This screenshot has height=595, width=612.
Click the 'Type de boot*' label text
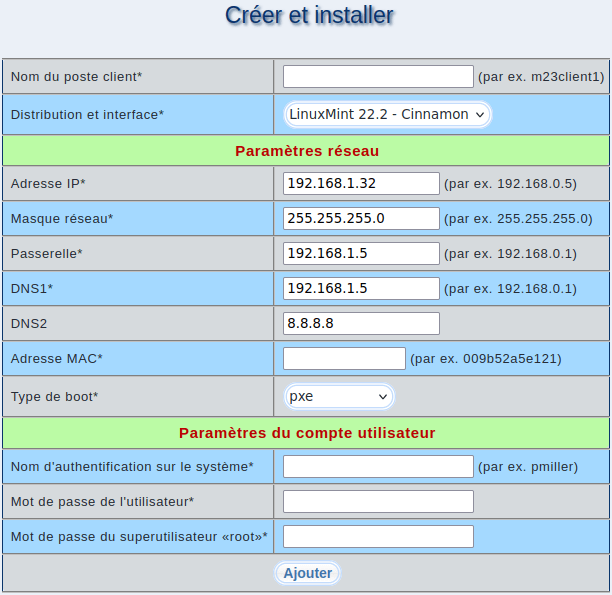54,396
